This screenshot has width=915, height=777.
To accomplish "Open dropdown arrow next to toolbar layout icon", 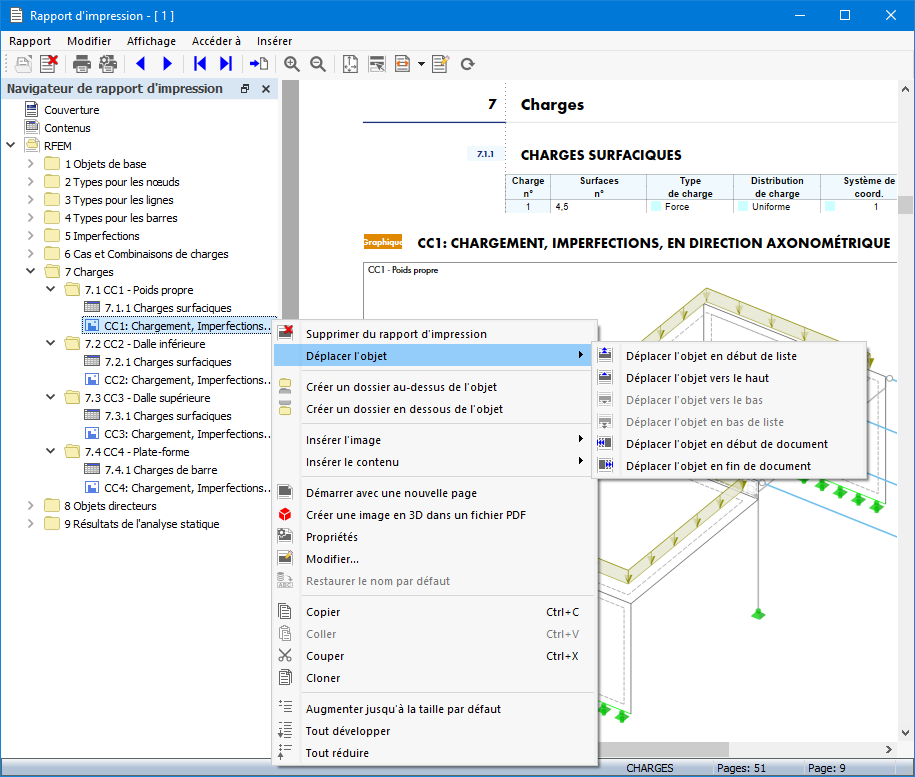I will (x=421, y=64).
